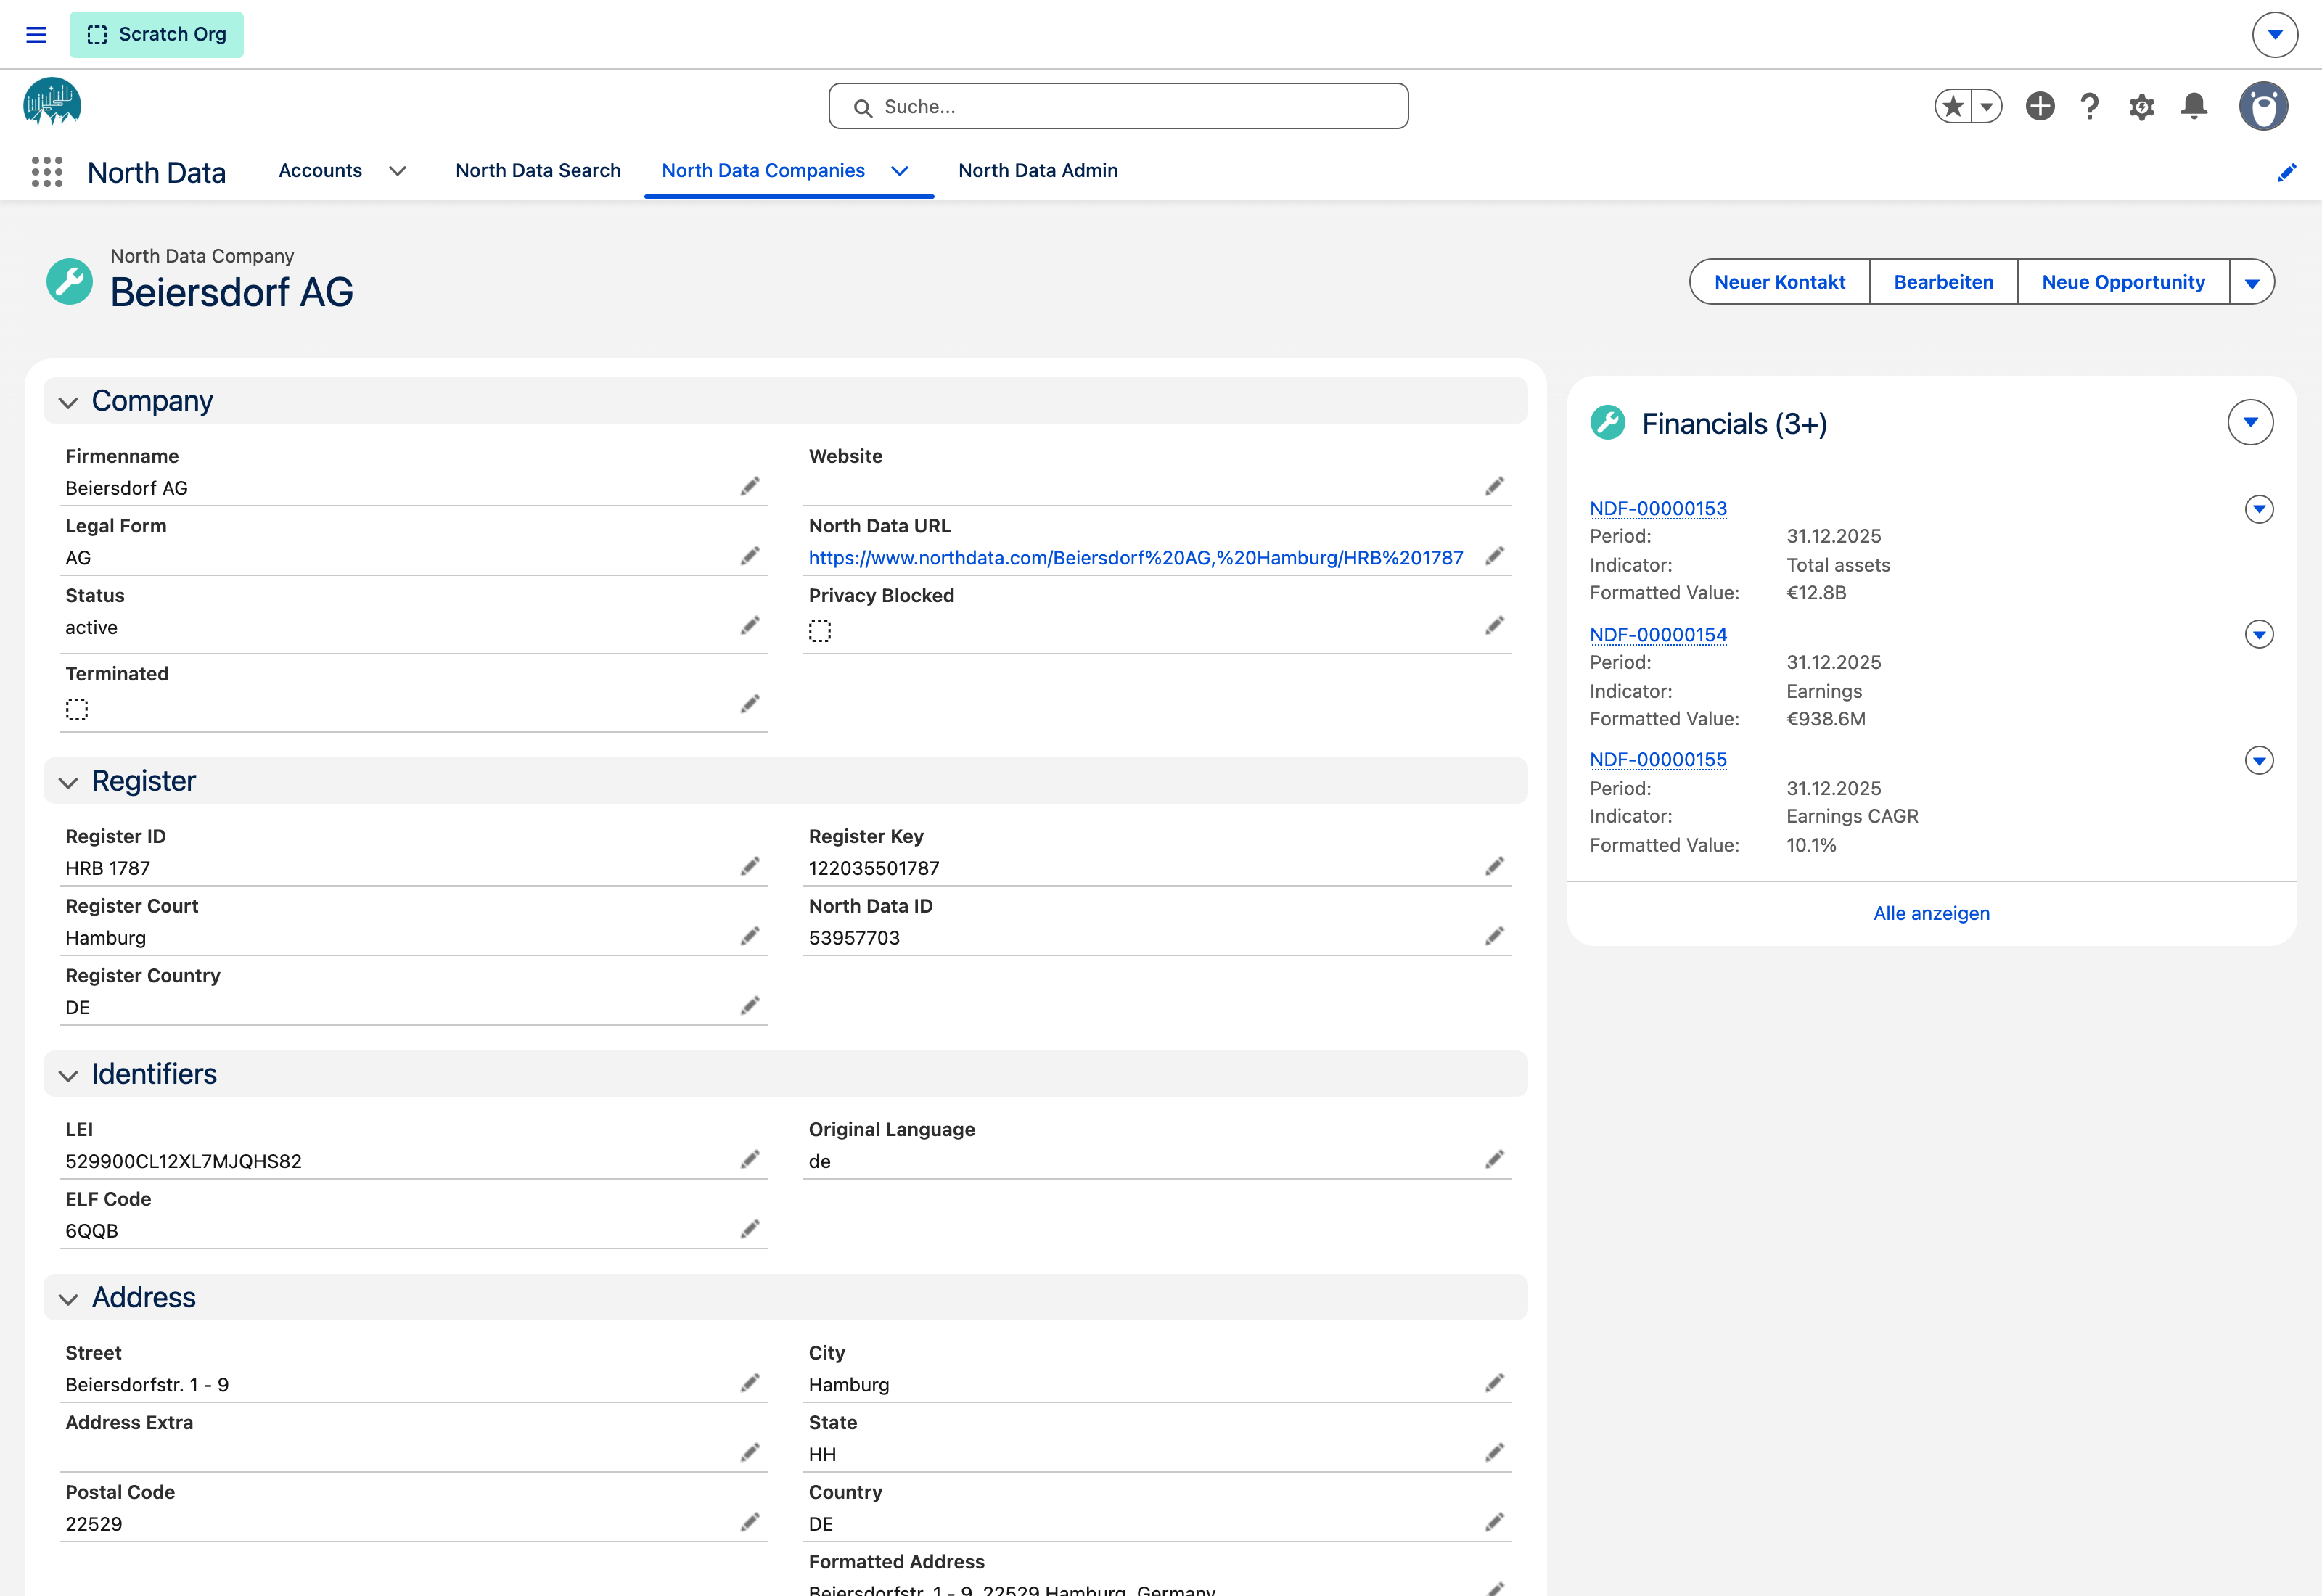The image size is (2322, 1596).
Task: Click the Bearbeiten button
Action: tap(1943, 282)
